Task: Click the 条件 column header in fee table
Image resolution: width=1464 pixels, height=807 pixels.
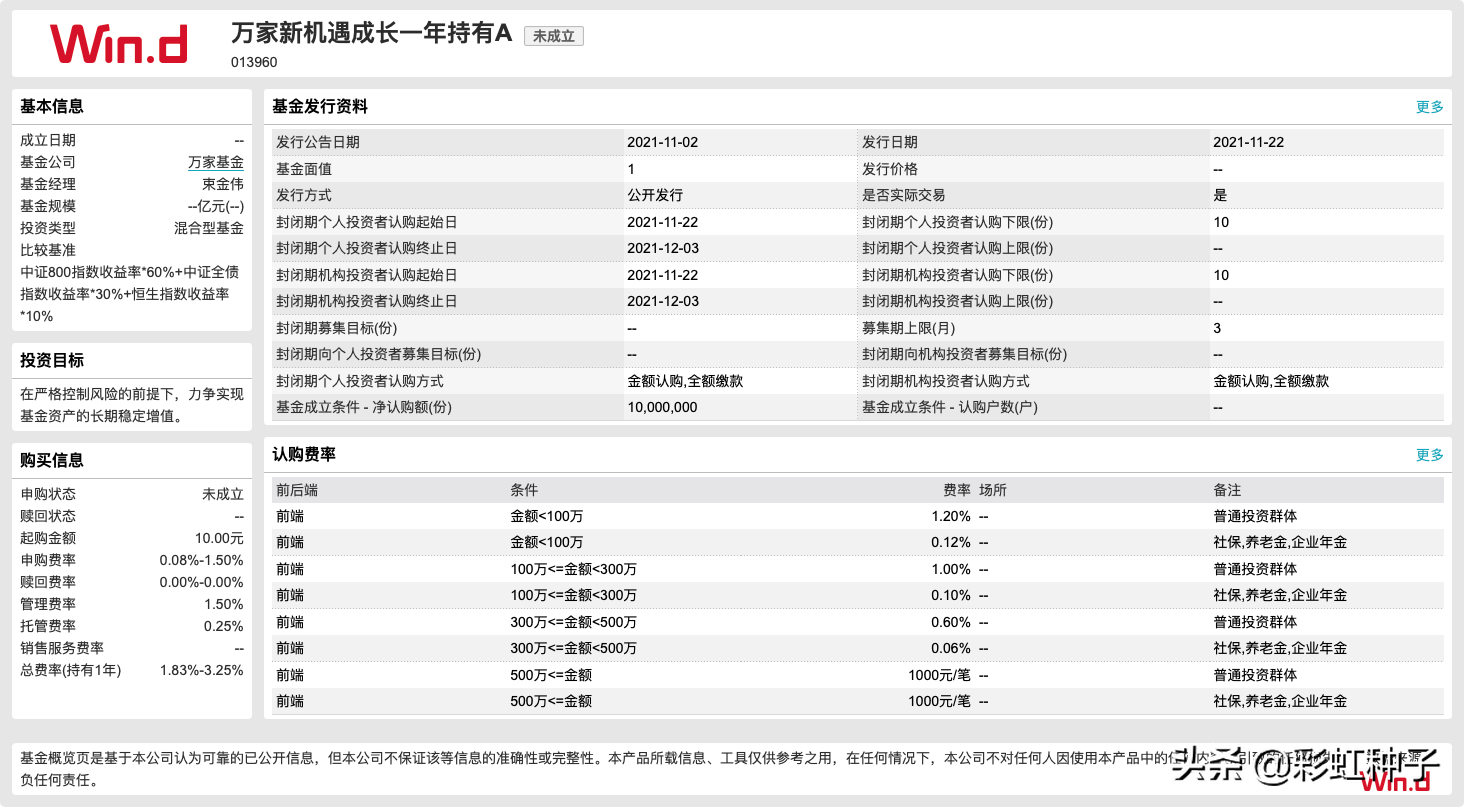Action: (x=524, y=490)
